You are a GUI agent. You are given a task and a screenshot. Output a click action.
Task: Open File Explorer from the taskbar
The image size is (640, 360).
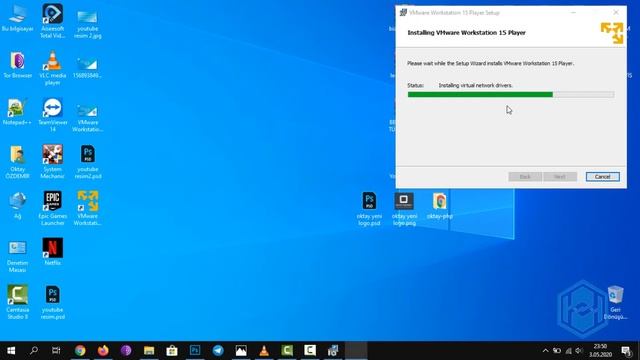[149, 351]
